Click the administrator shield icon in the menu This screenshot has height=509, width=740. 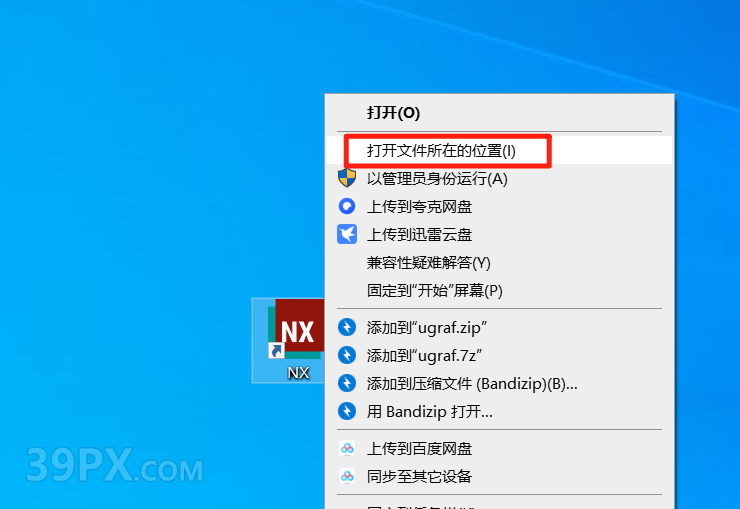347,178
